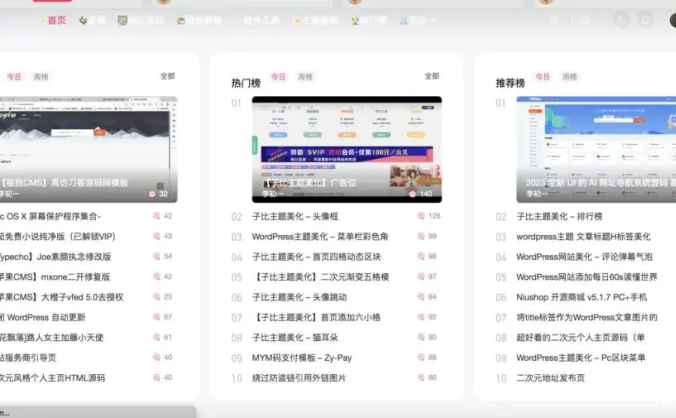Switch to the 周榜 tab in the left card
Viewport: 676px width, 418px height.
tap(41, 77)
